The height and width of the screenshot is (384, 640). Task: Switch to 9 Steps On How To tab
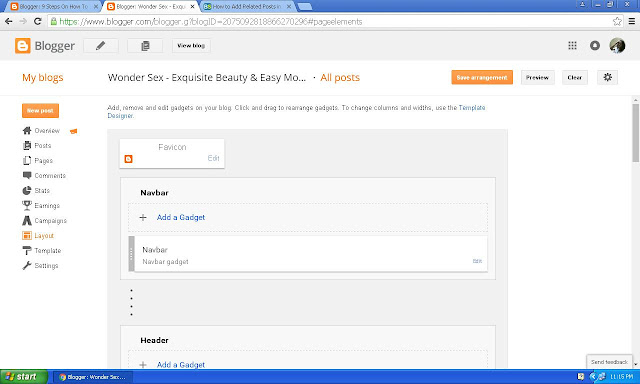click(54, 7)
